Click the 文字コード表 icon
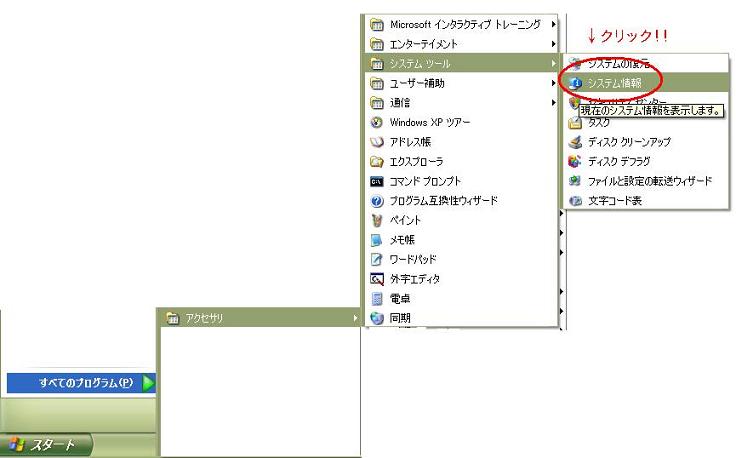736x458 pixels. click(575, 200)
